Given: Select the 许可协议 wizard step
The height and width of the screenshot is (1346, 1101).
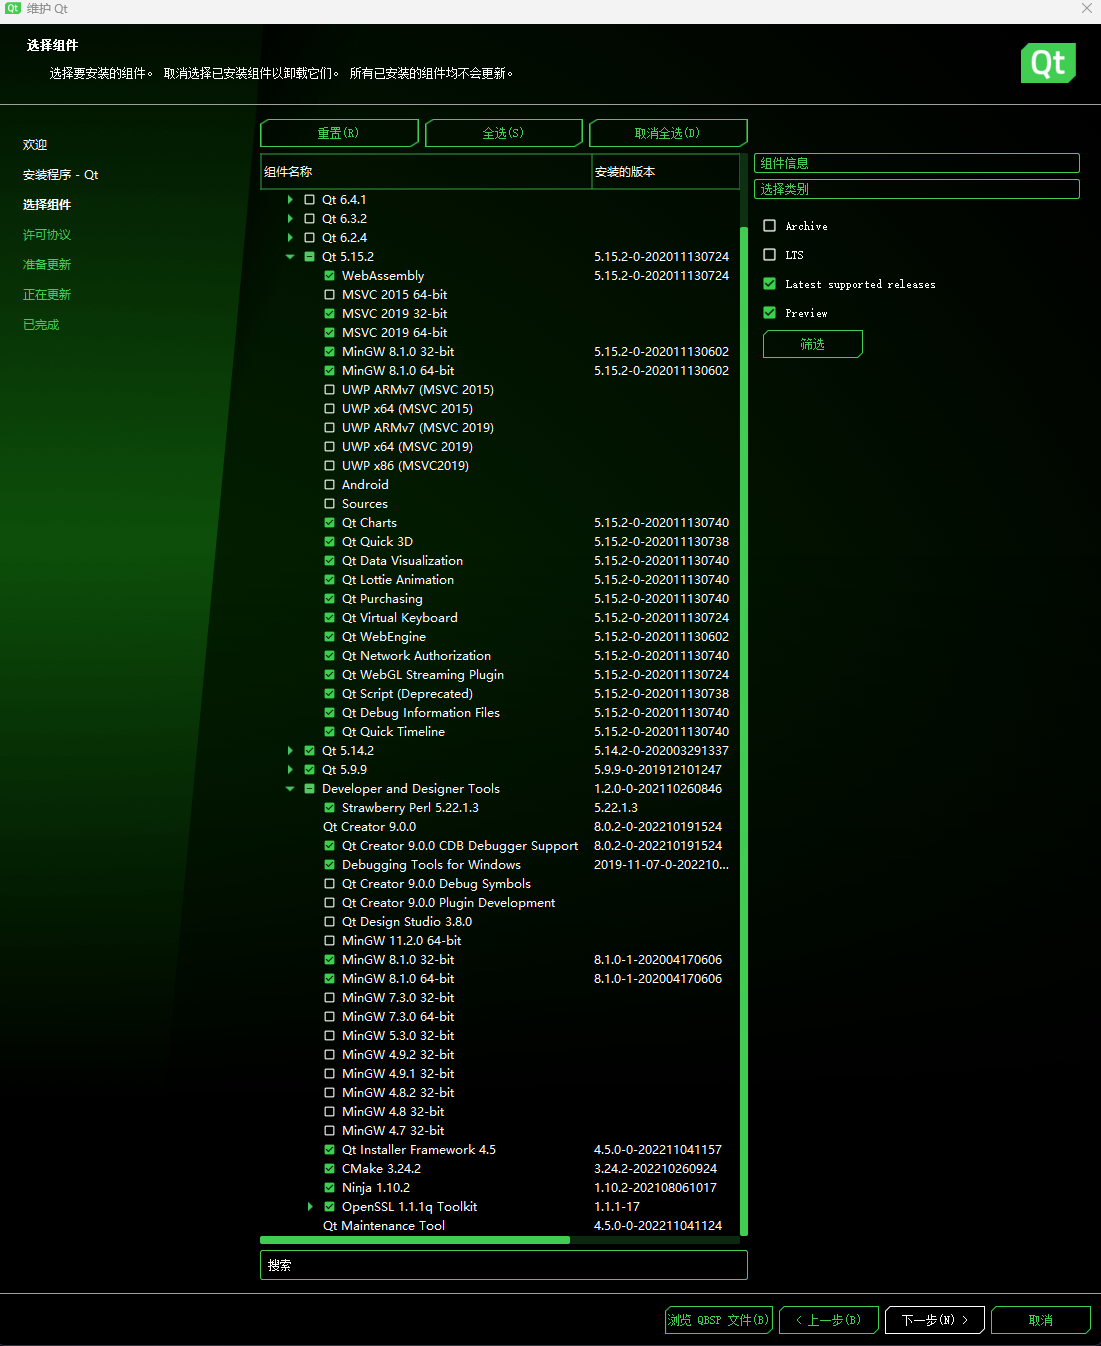Looking at the screenshot, I should [x=47, y=235].
